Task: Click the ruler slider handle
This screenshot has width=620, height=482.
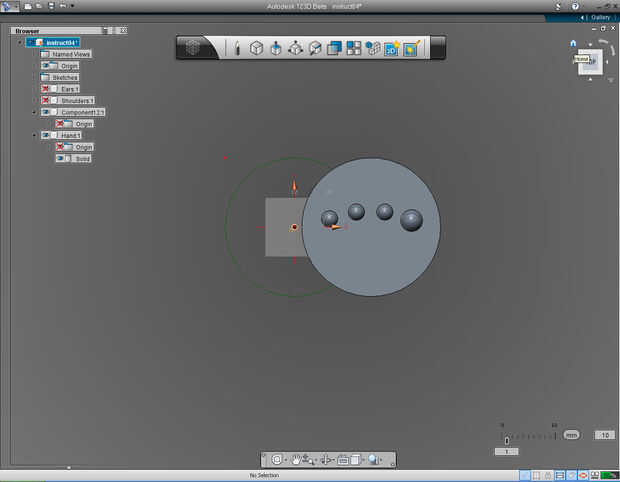Action: 507,440
